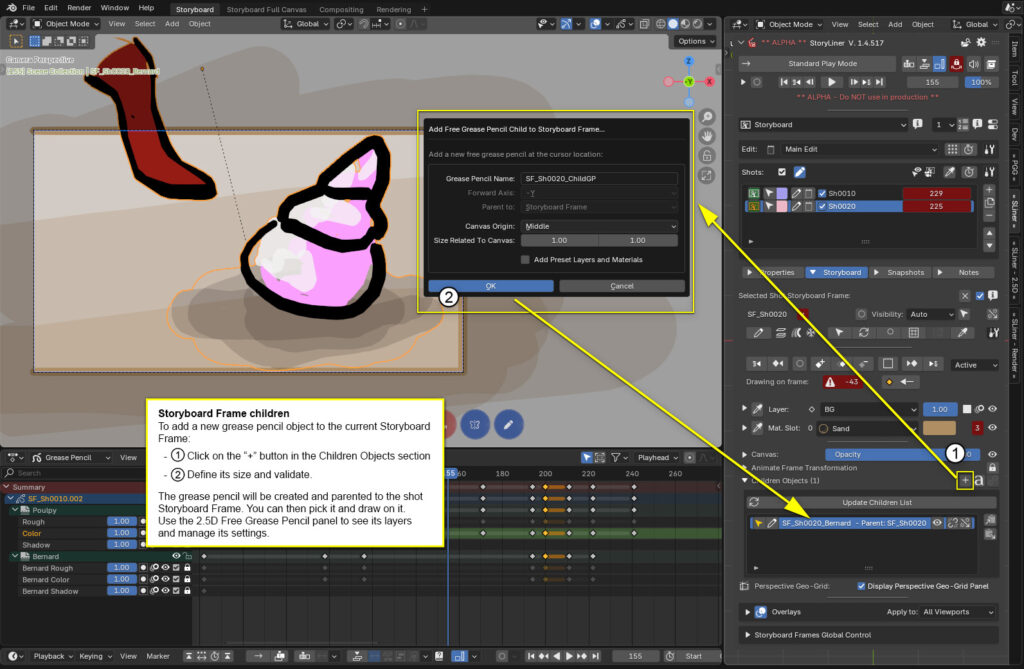The width and height of the screenshot is (1024, 669).
Task: Open the Visibility Auto dropdown
Action: [931, 314]
